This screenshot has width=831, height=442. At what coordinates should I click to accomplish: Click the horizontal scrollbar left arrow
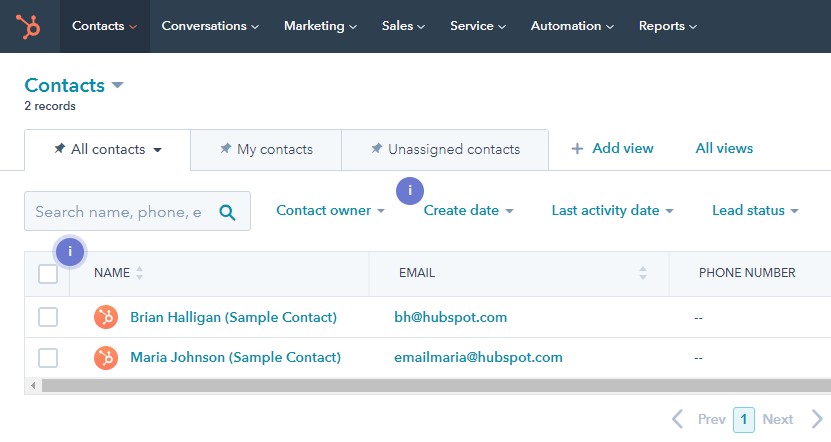(x=33, y=385)
